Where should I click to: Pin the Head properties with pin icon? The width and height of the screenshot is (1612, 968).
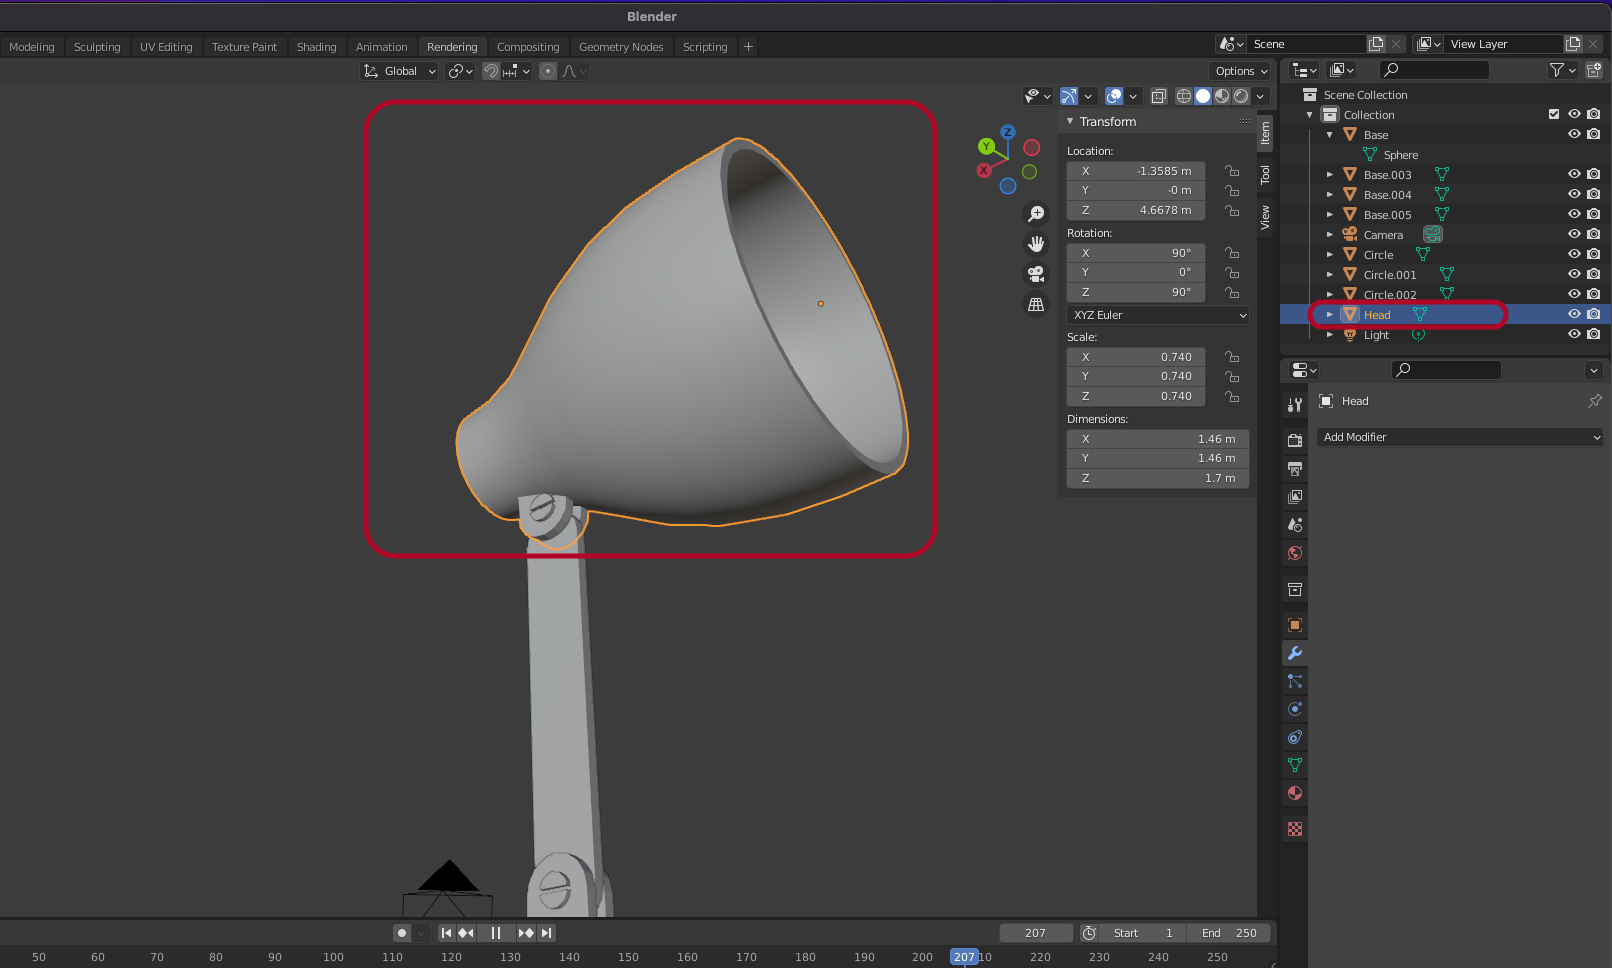[x=1594, y=401]
